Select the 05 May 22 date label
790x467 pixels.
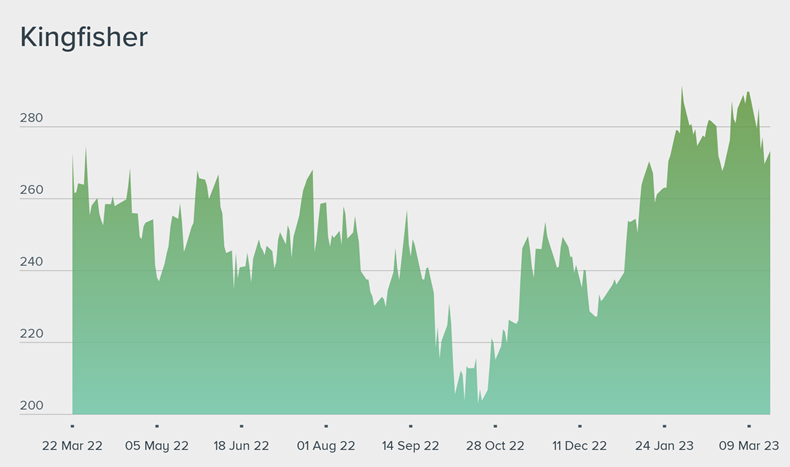coord(156,446)
